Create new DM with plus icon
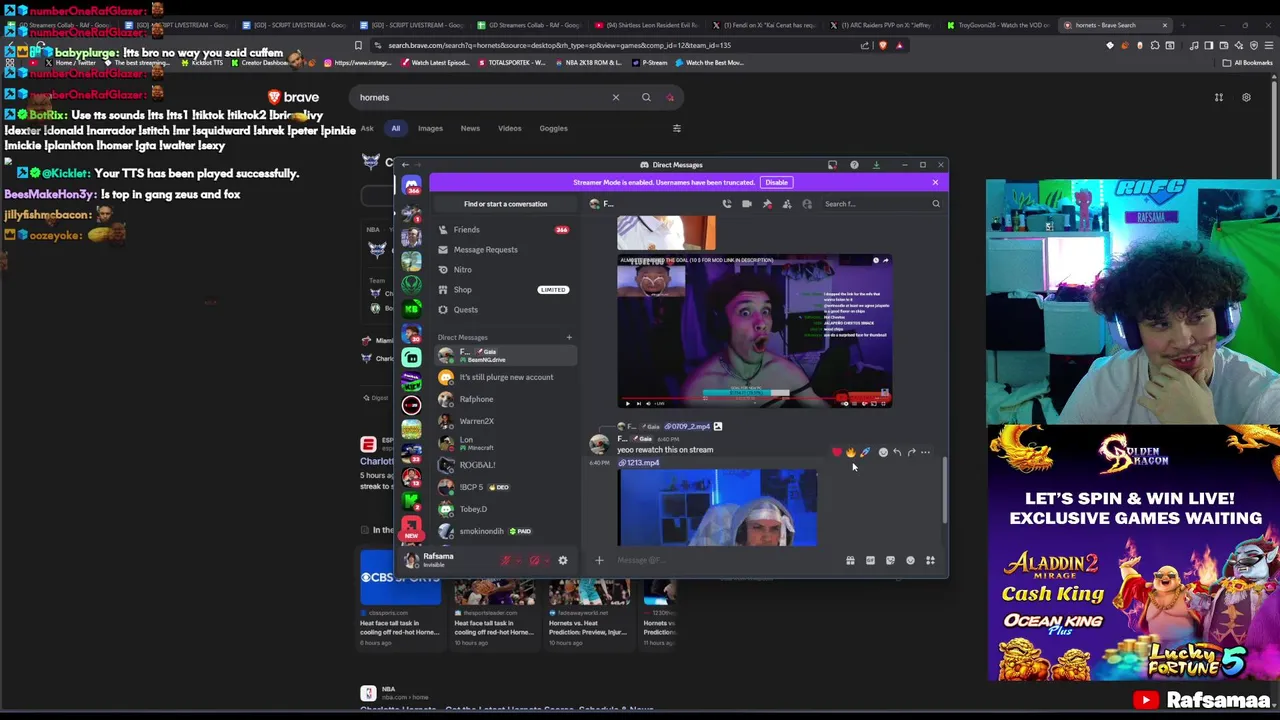Image resolution: width=1280 pixels, height=720 pixels. [x=569, y=337]
